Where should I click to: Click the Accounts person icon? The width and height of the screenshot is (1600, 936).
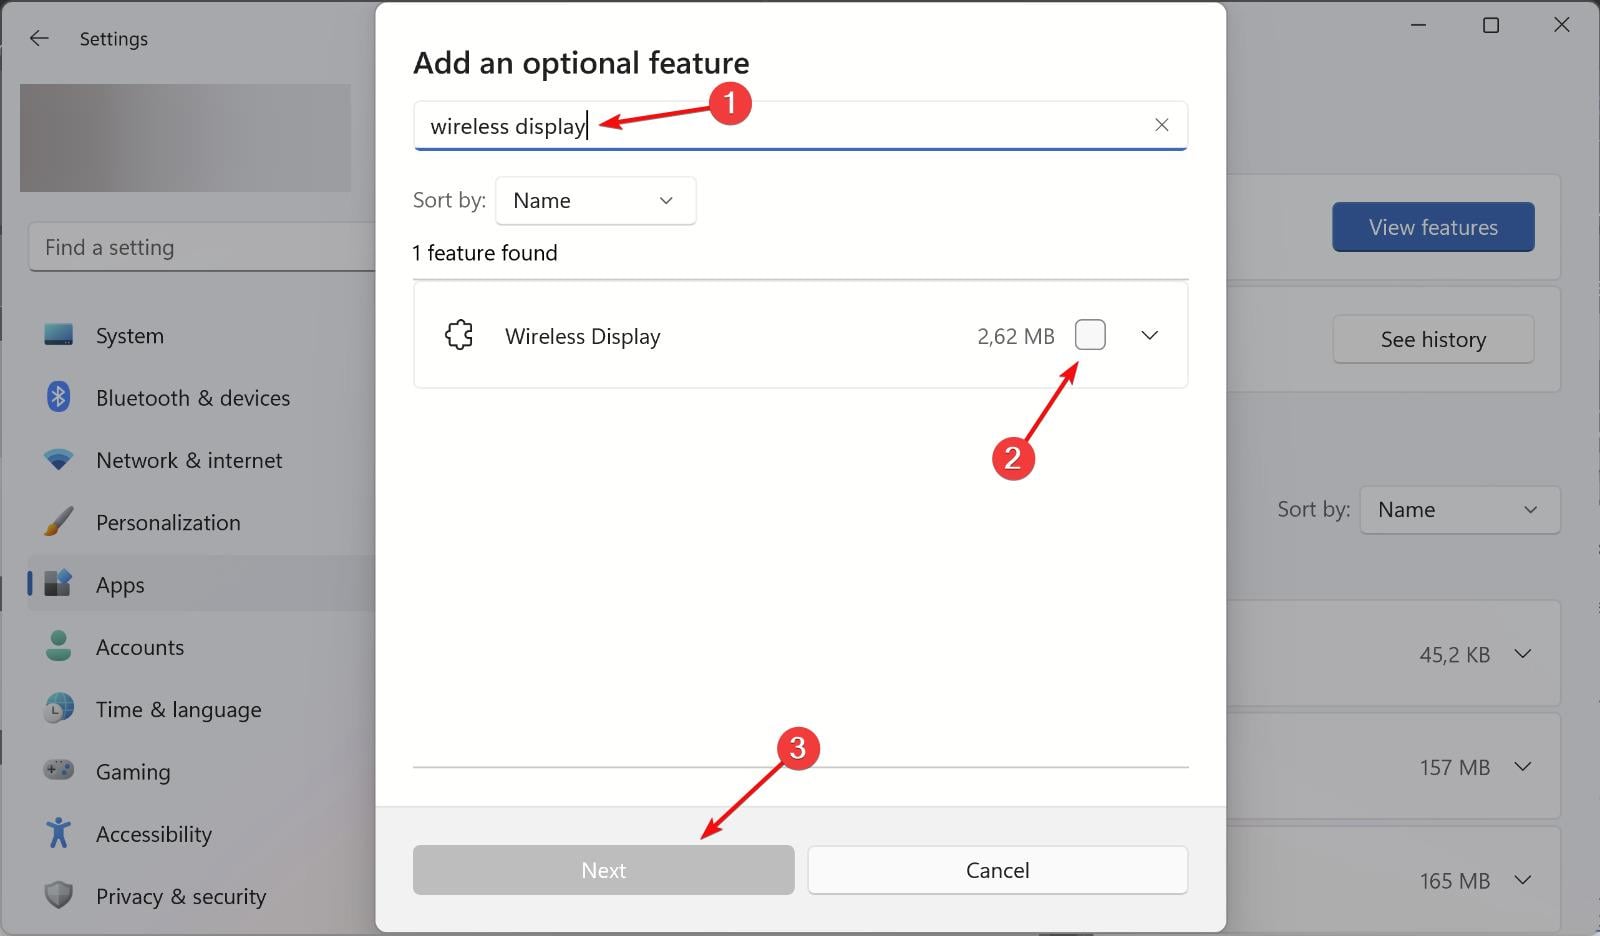pos(58,646)
